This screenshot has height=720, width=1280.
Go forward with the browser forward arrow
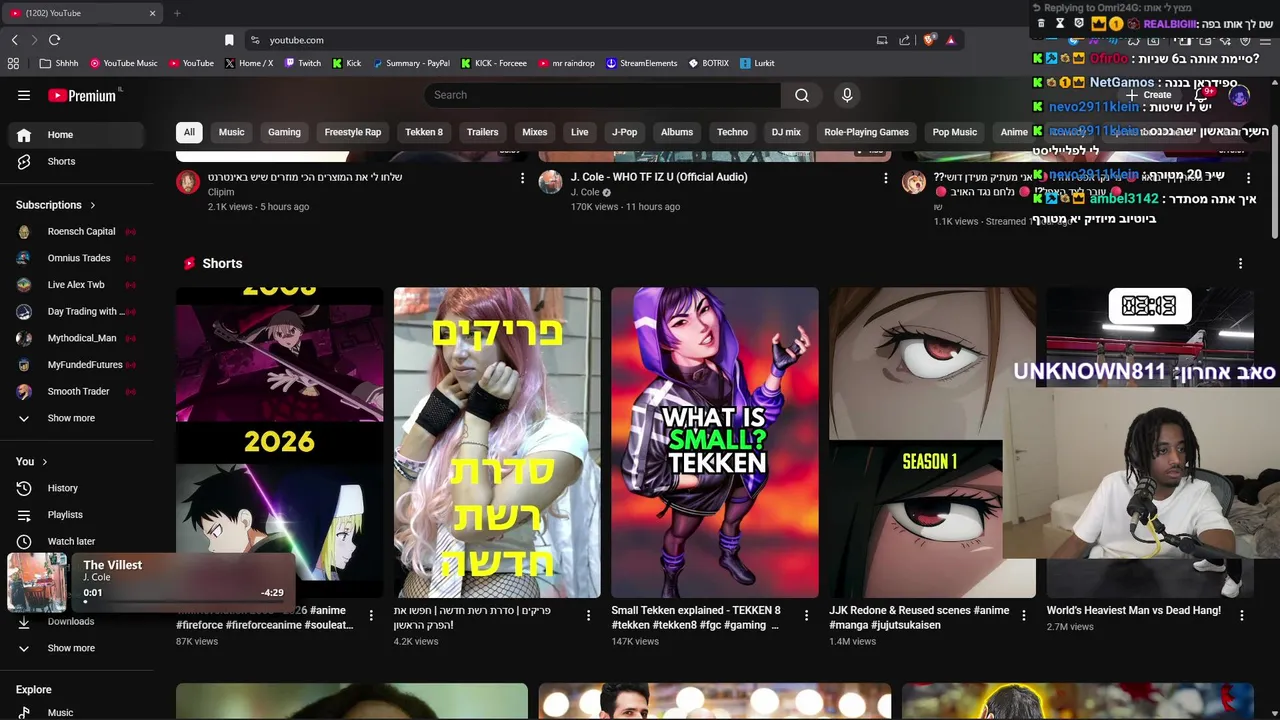34,40
